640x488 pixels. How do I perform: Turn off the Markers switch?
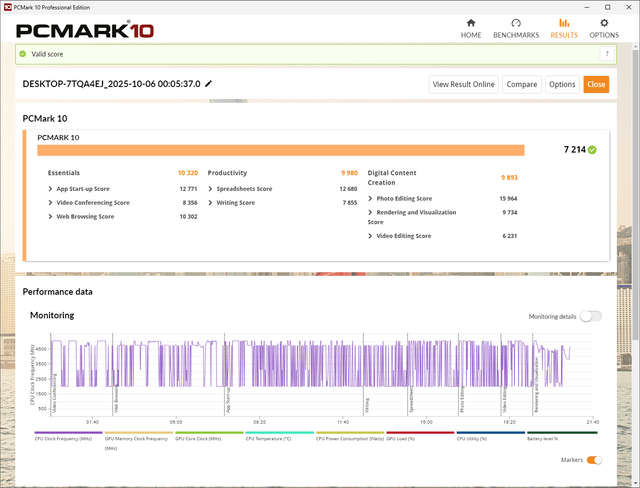pos(594,460)
